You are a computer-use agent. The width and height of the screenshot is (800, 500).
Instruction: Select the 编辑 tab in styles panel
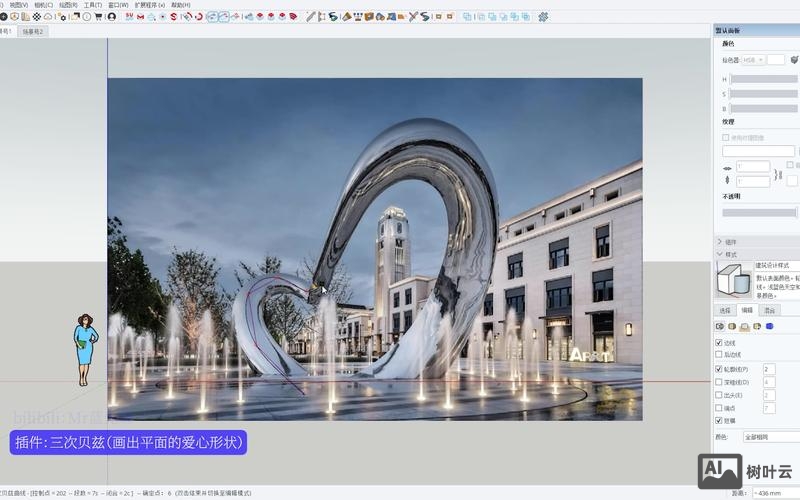coord(747,310)
